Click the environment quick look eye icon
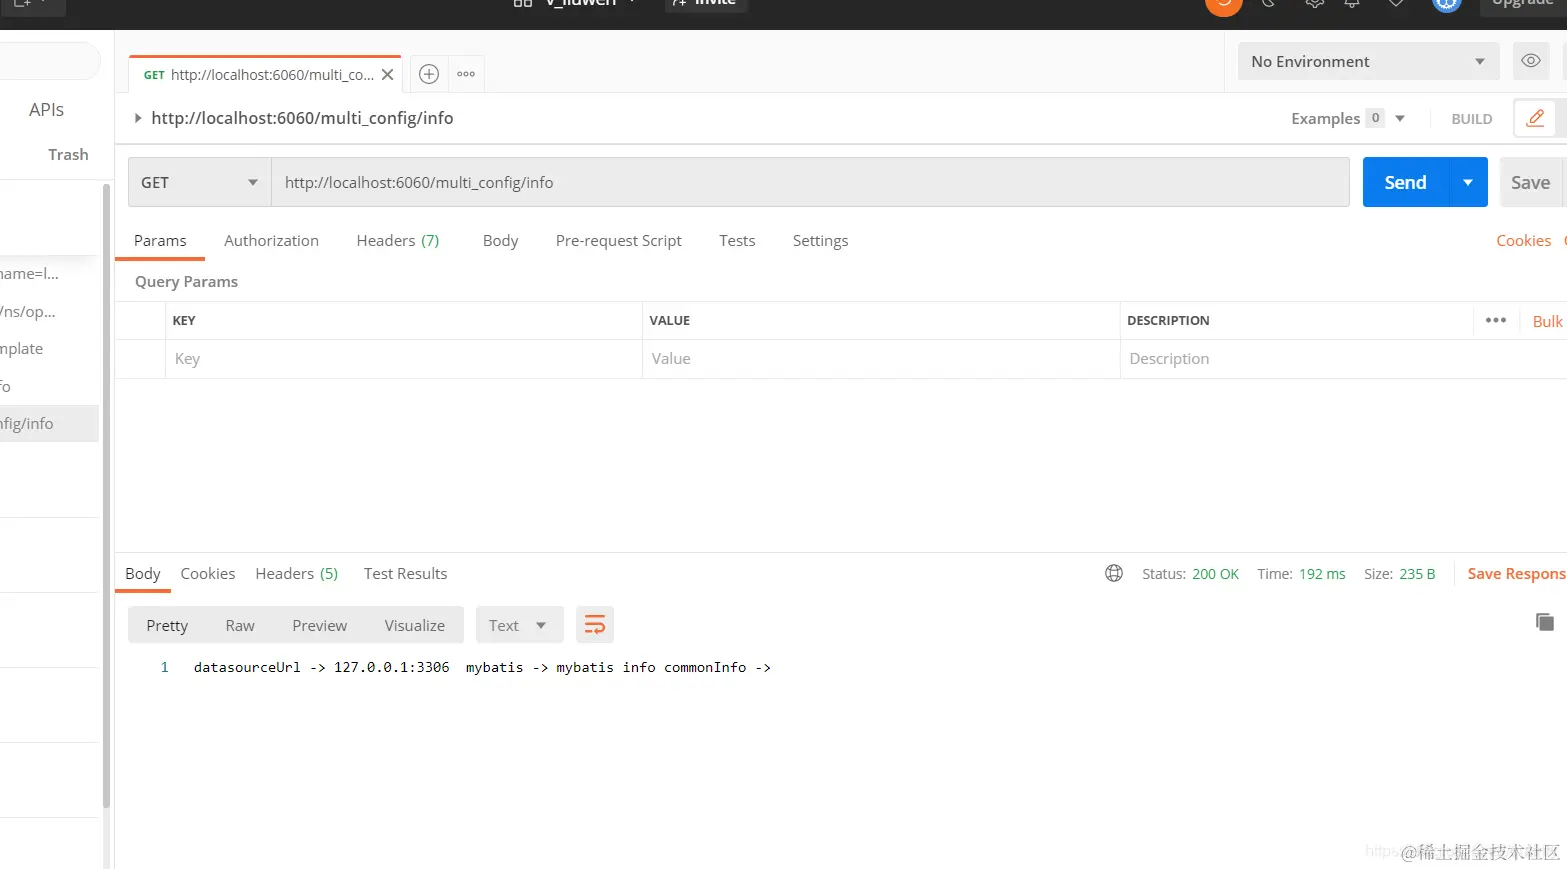1567x869 pixels. (1531, 61)
